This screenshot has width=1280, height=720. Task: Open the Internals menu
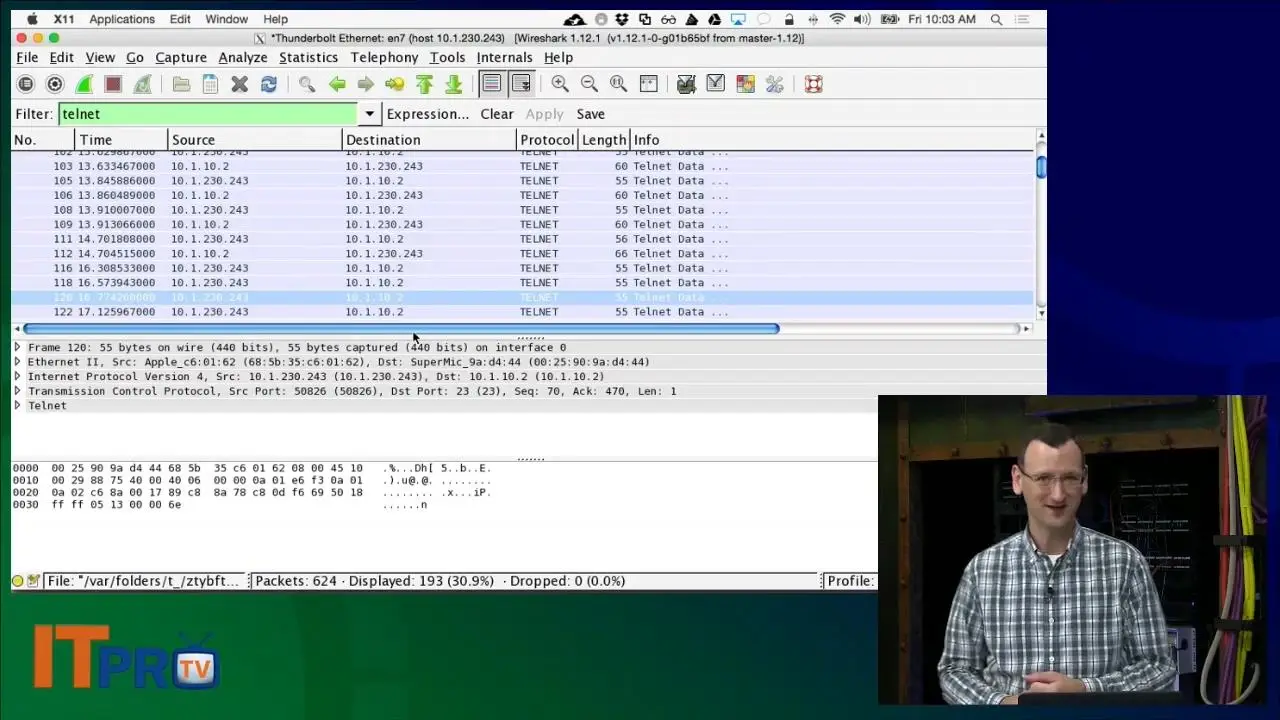[504, 58]
